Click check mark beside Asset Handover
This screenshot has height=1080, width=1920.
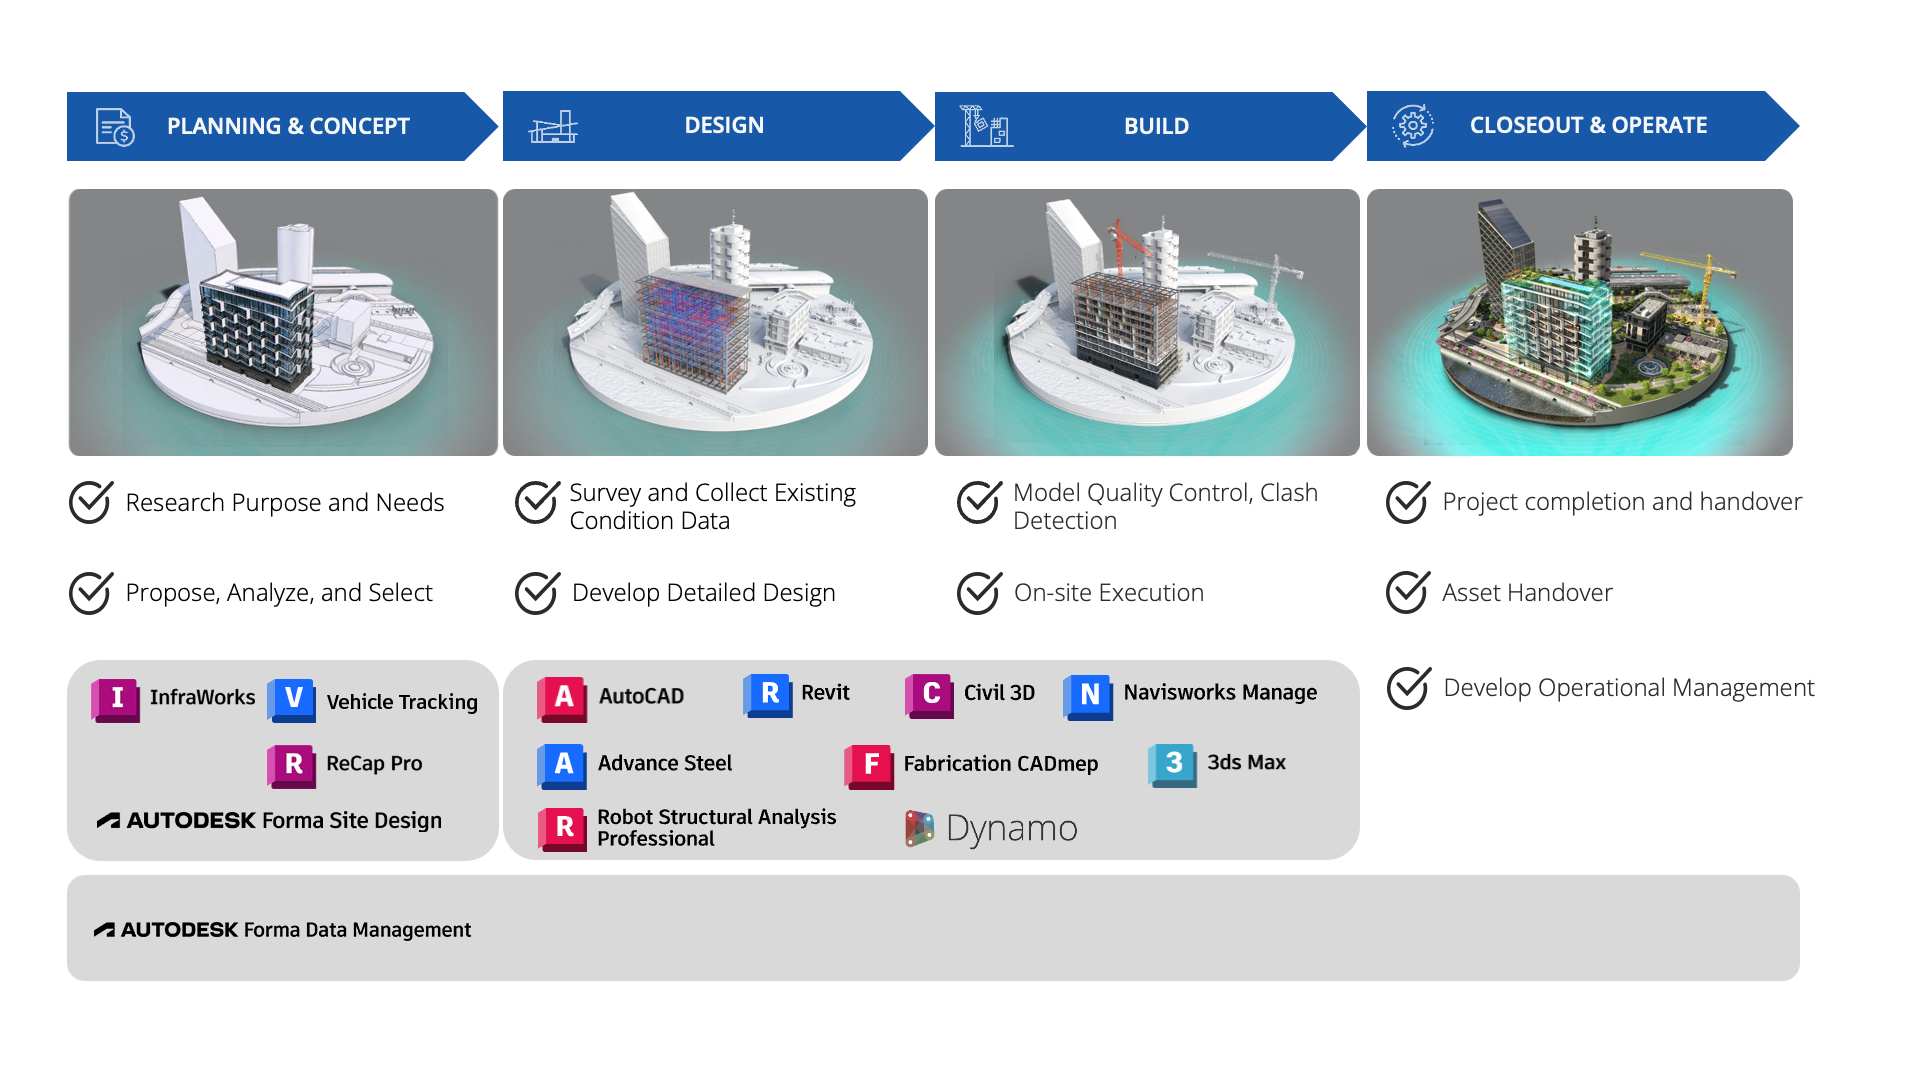pyautogui.click(x=1408, y=592)
